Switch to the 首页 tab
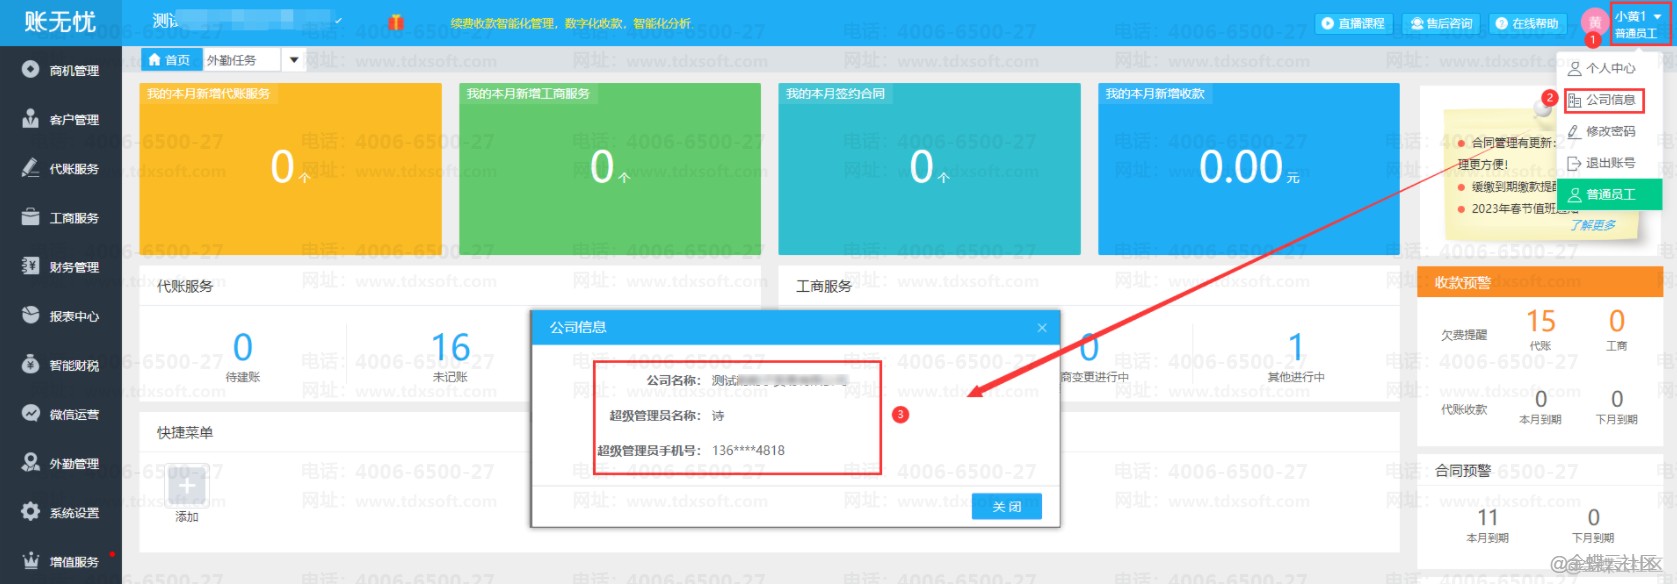The width and height of the screenshot is (1677, 584). coord(170,60)
